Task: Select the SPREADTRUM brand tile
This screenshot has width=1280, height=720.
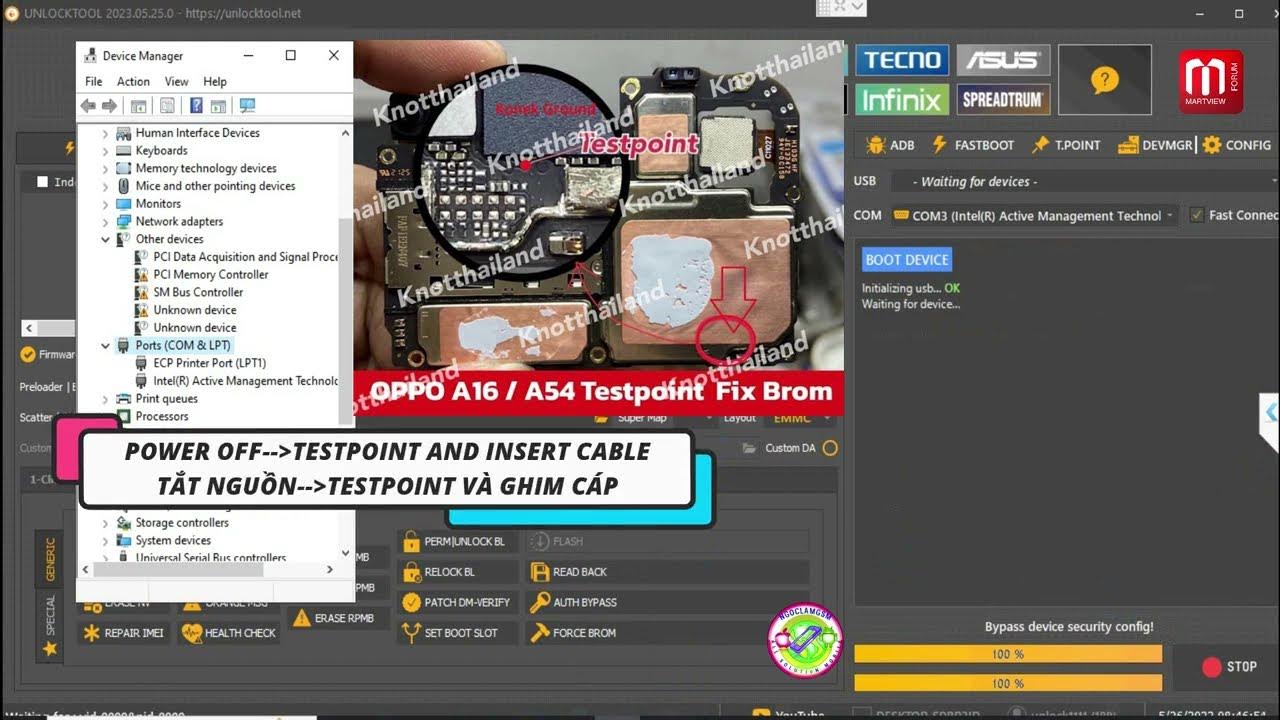Action: tap(1003, 99)
